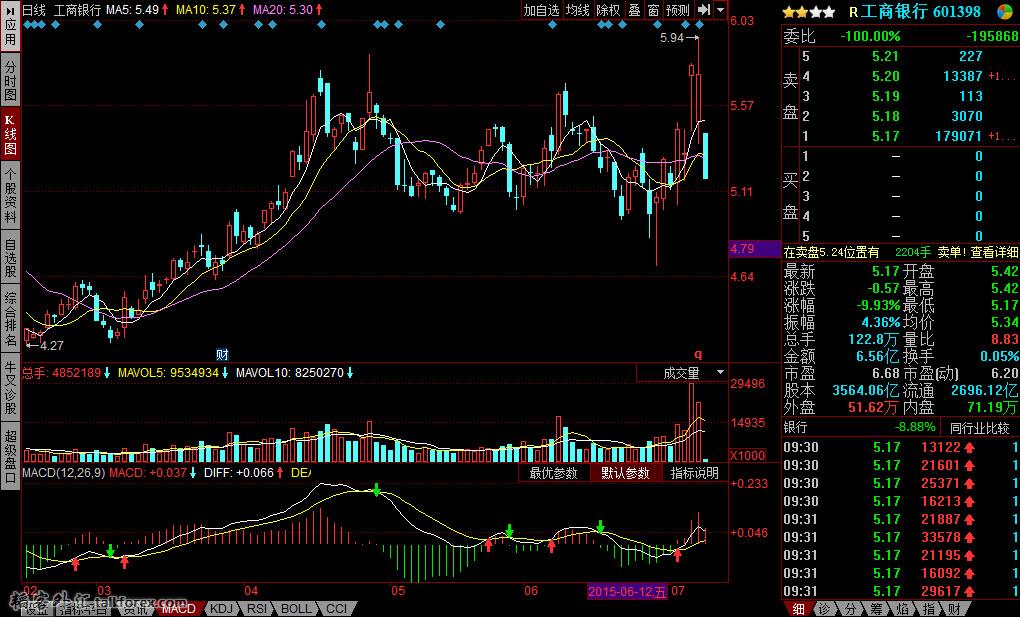Click the red up arrow beside MA20 5.30
The height and width of the screenshot is (617, 1020).
pyautogui.click(x=318, y=10)
